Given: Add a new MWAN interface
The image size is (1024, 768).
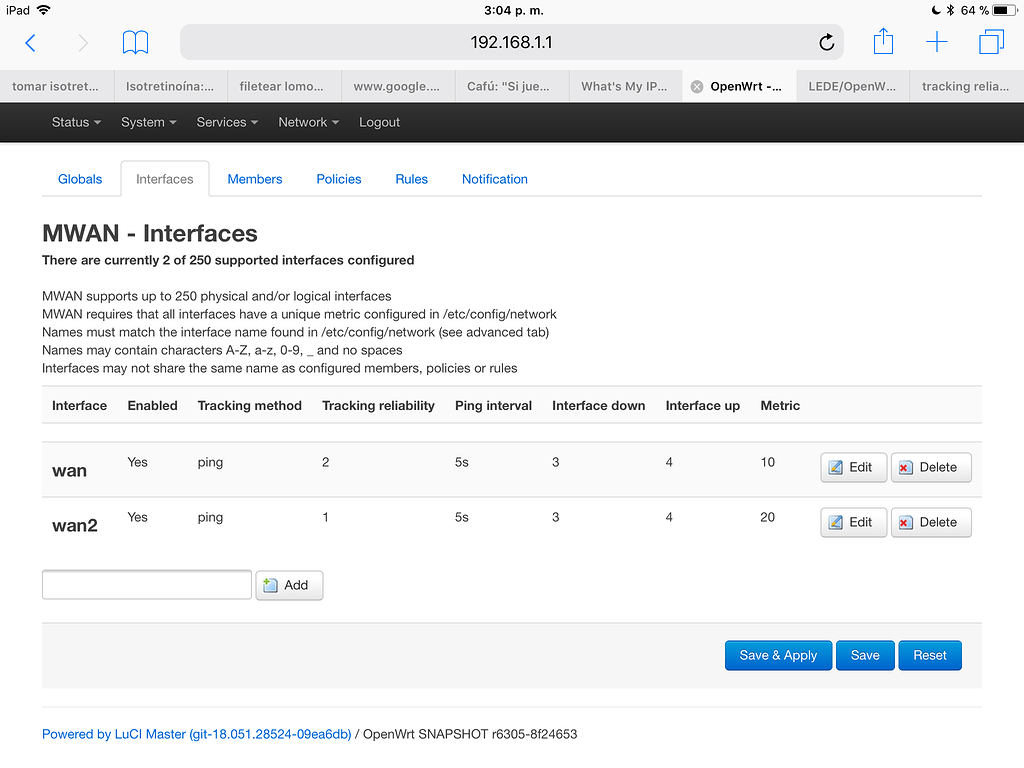Looking at the screenshot, I should (289, 585).
